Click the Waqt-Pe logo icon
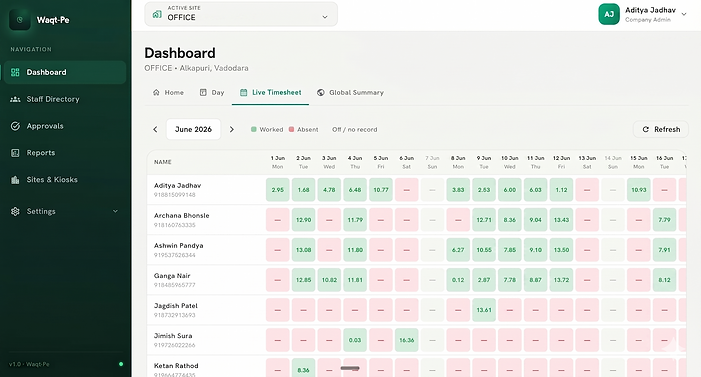The height and width of the screenshot is (377, 701). click(20, 20)
